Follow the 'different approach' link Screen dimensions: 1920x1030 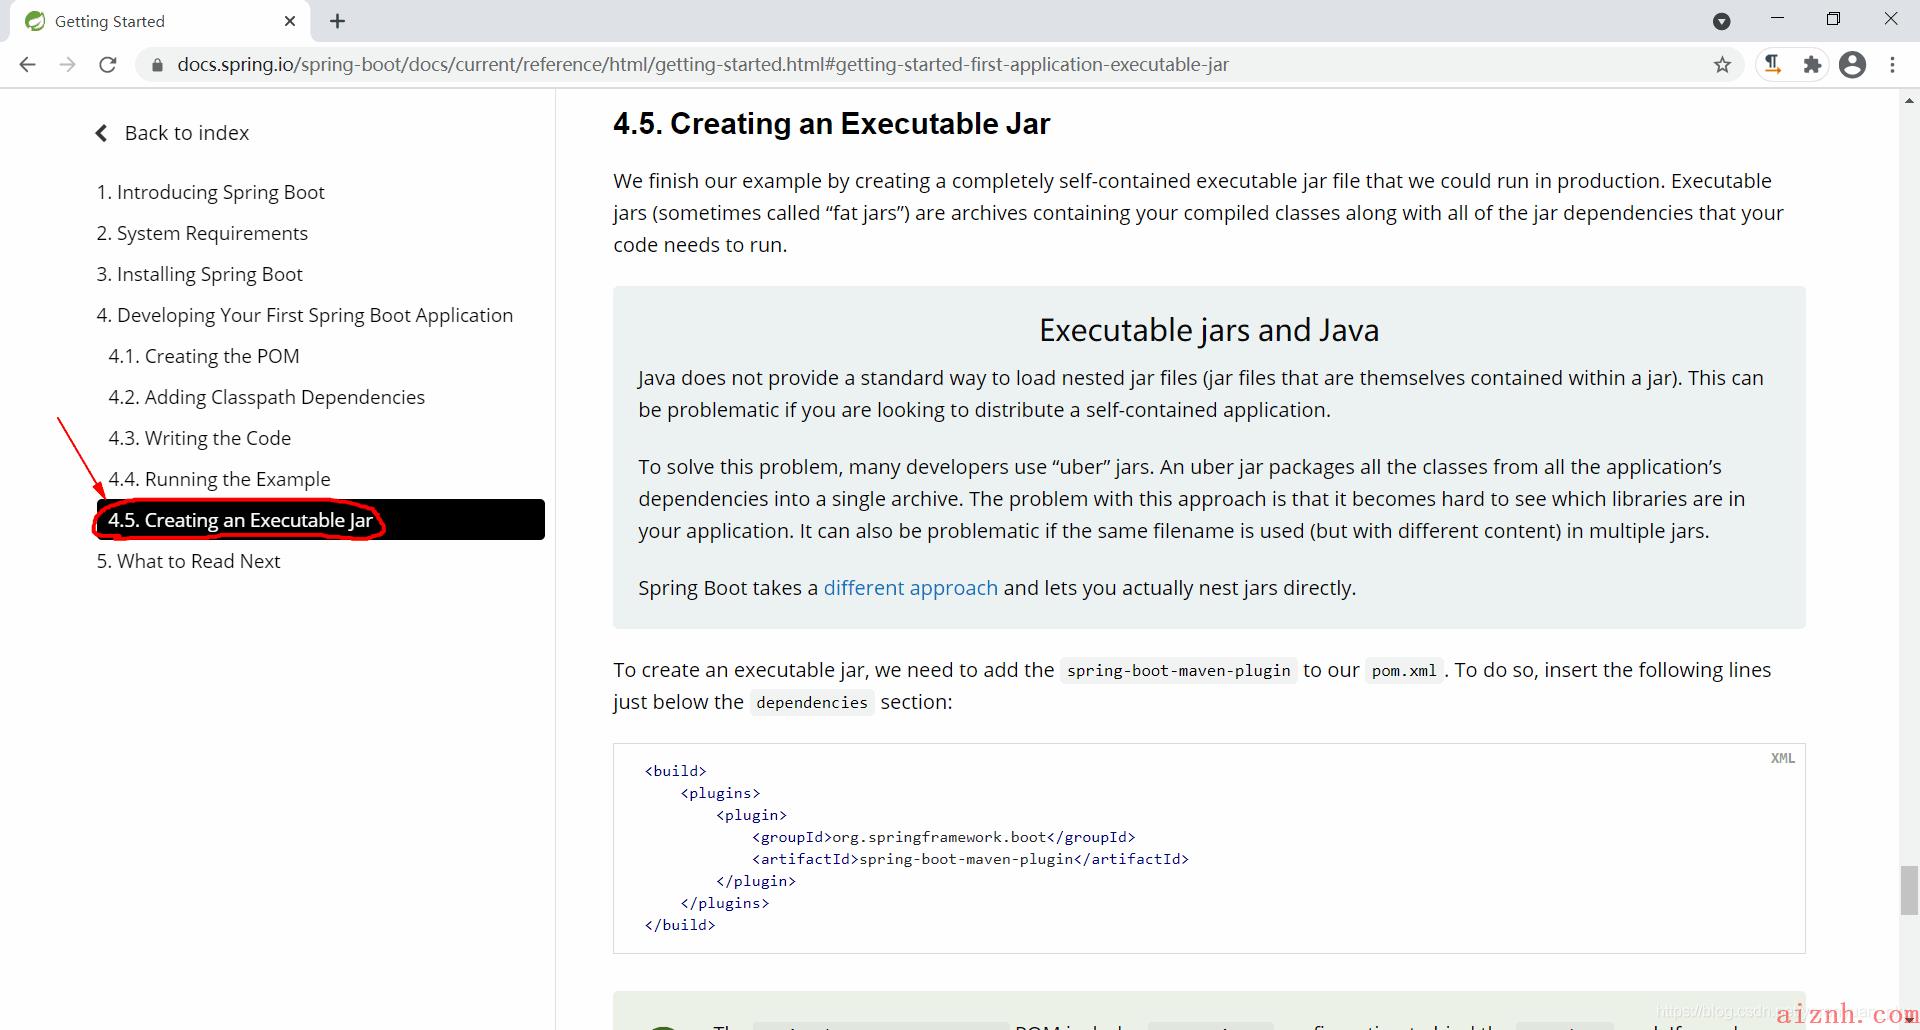910,588
